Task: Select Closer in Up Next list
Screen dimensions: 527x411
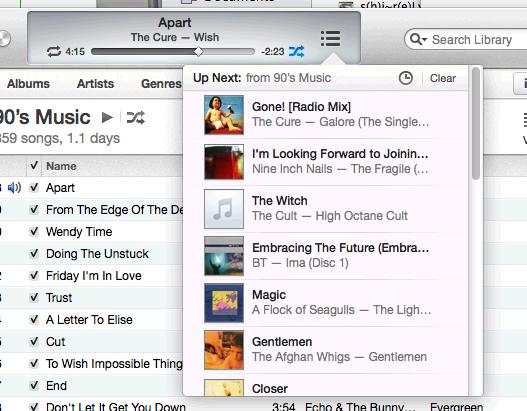Action: tap(326, 385)
